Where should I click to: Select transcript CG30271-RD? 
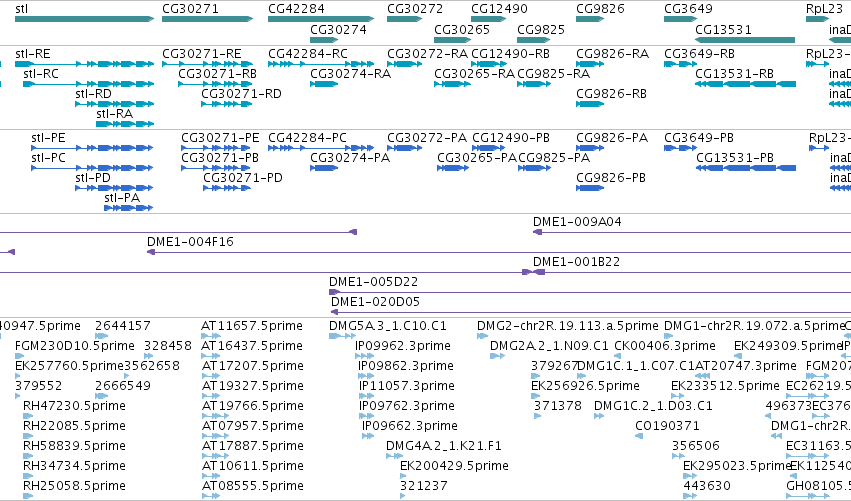click(x=242, y=94)
